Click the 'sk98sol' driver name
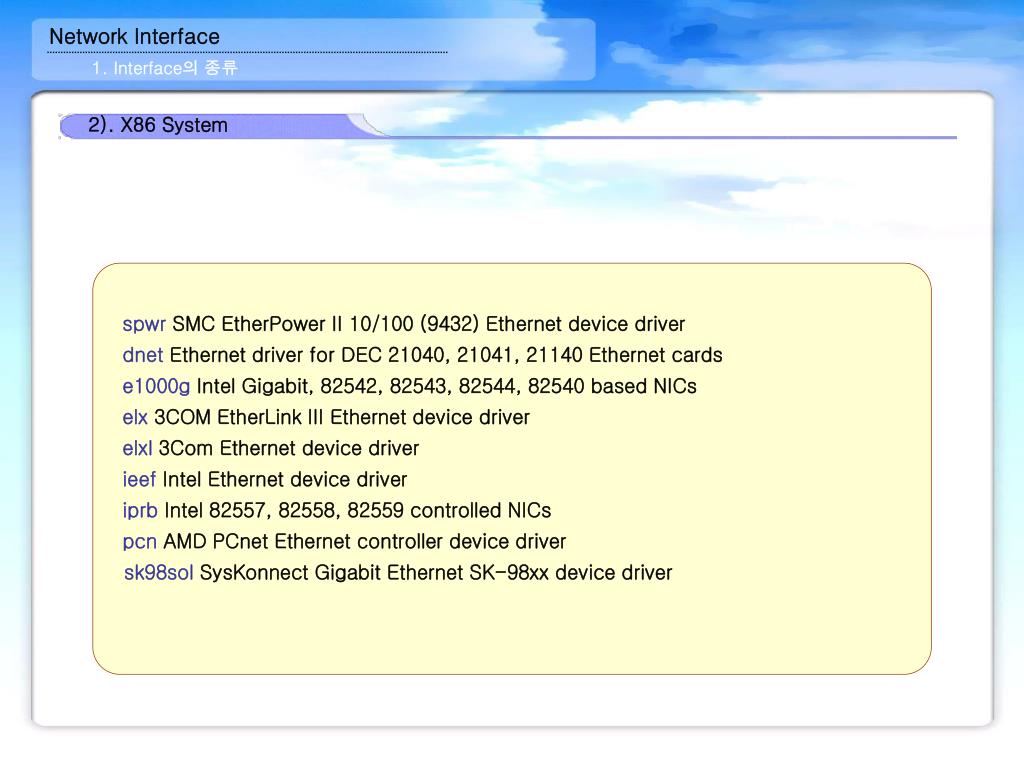 158,573
